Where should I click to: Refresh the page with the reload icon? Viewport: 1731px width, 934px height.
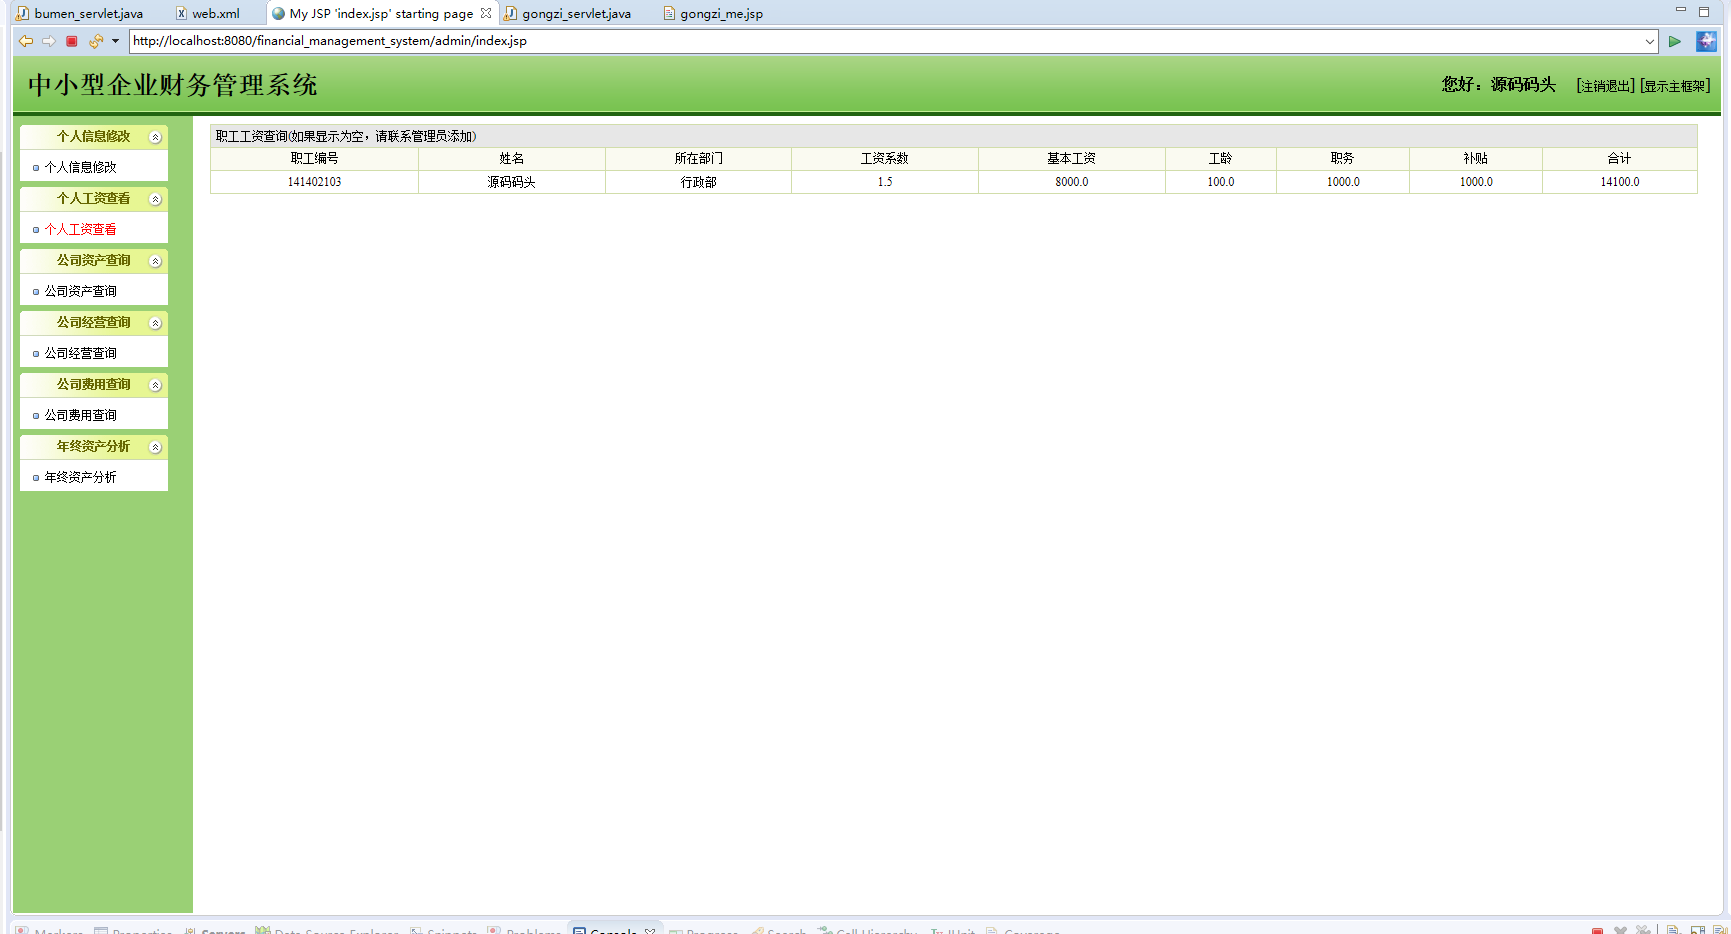(x=96, y=41)
